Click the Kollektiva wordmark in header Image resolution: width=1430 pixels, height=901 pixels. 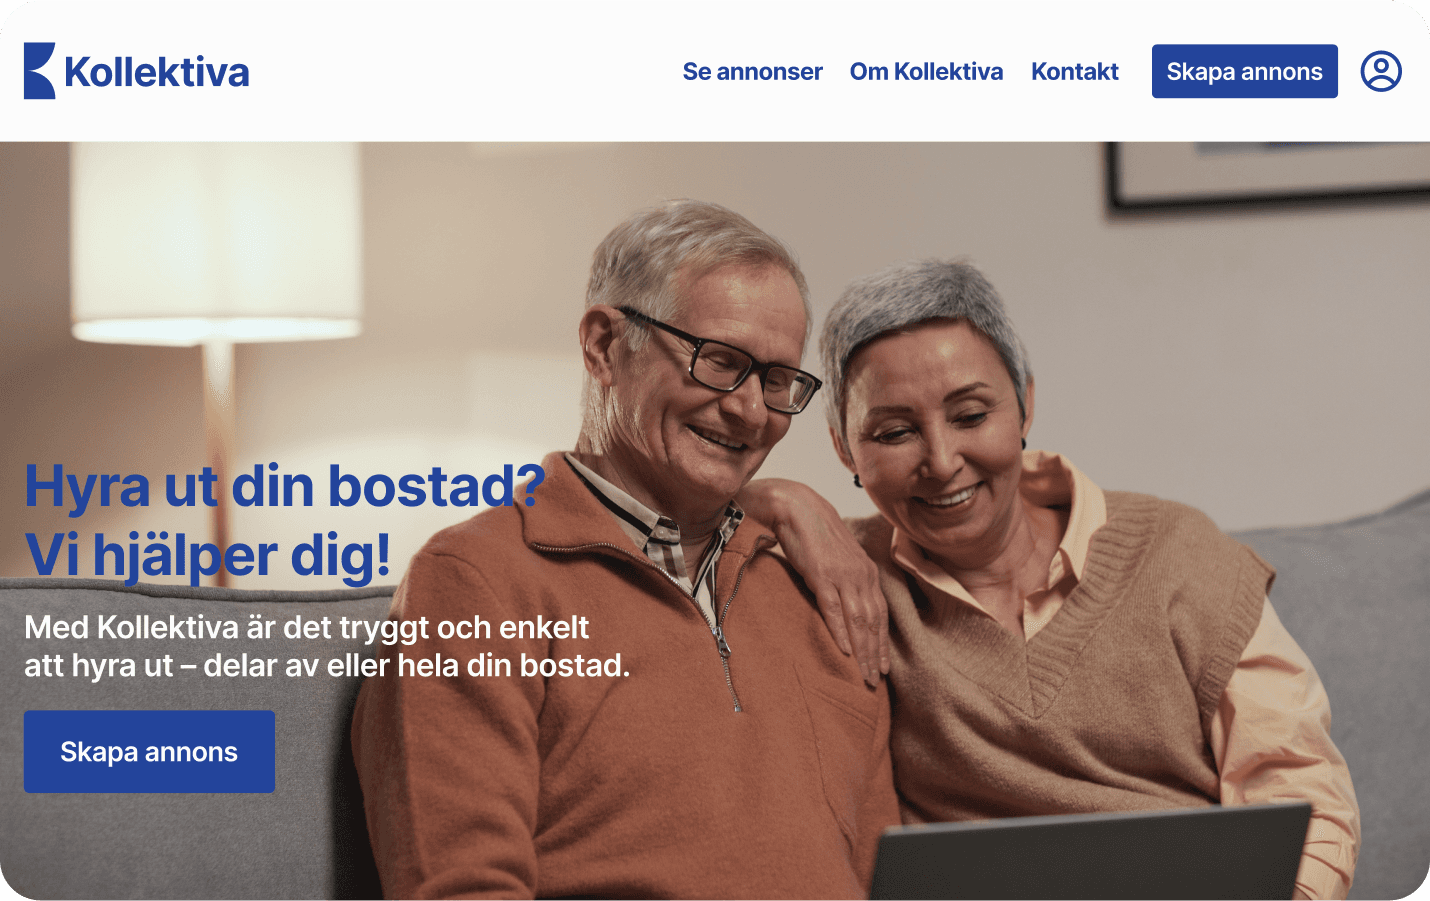click(157, 72)
